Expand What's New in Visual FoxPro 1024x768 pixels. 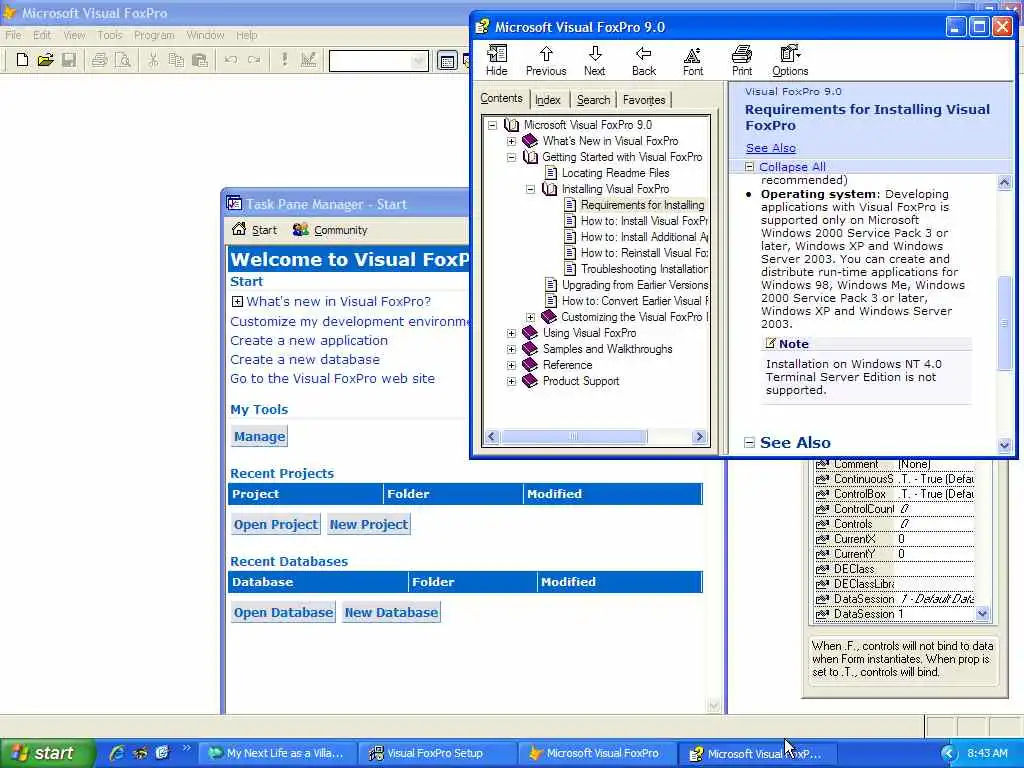(x=511, y=141)
